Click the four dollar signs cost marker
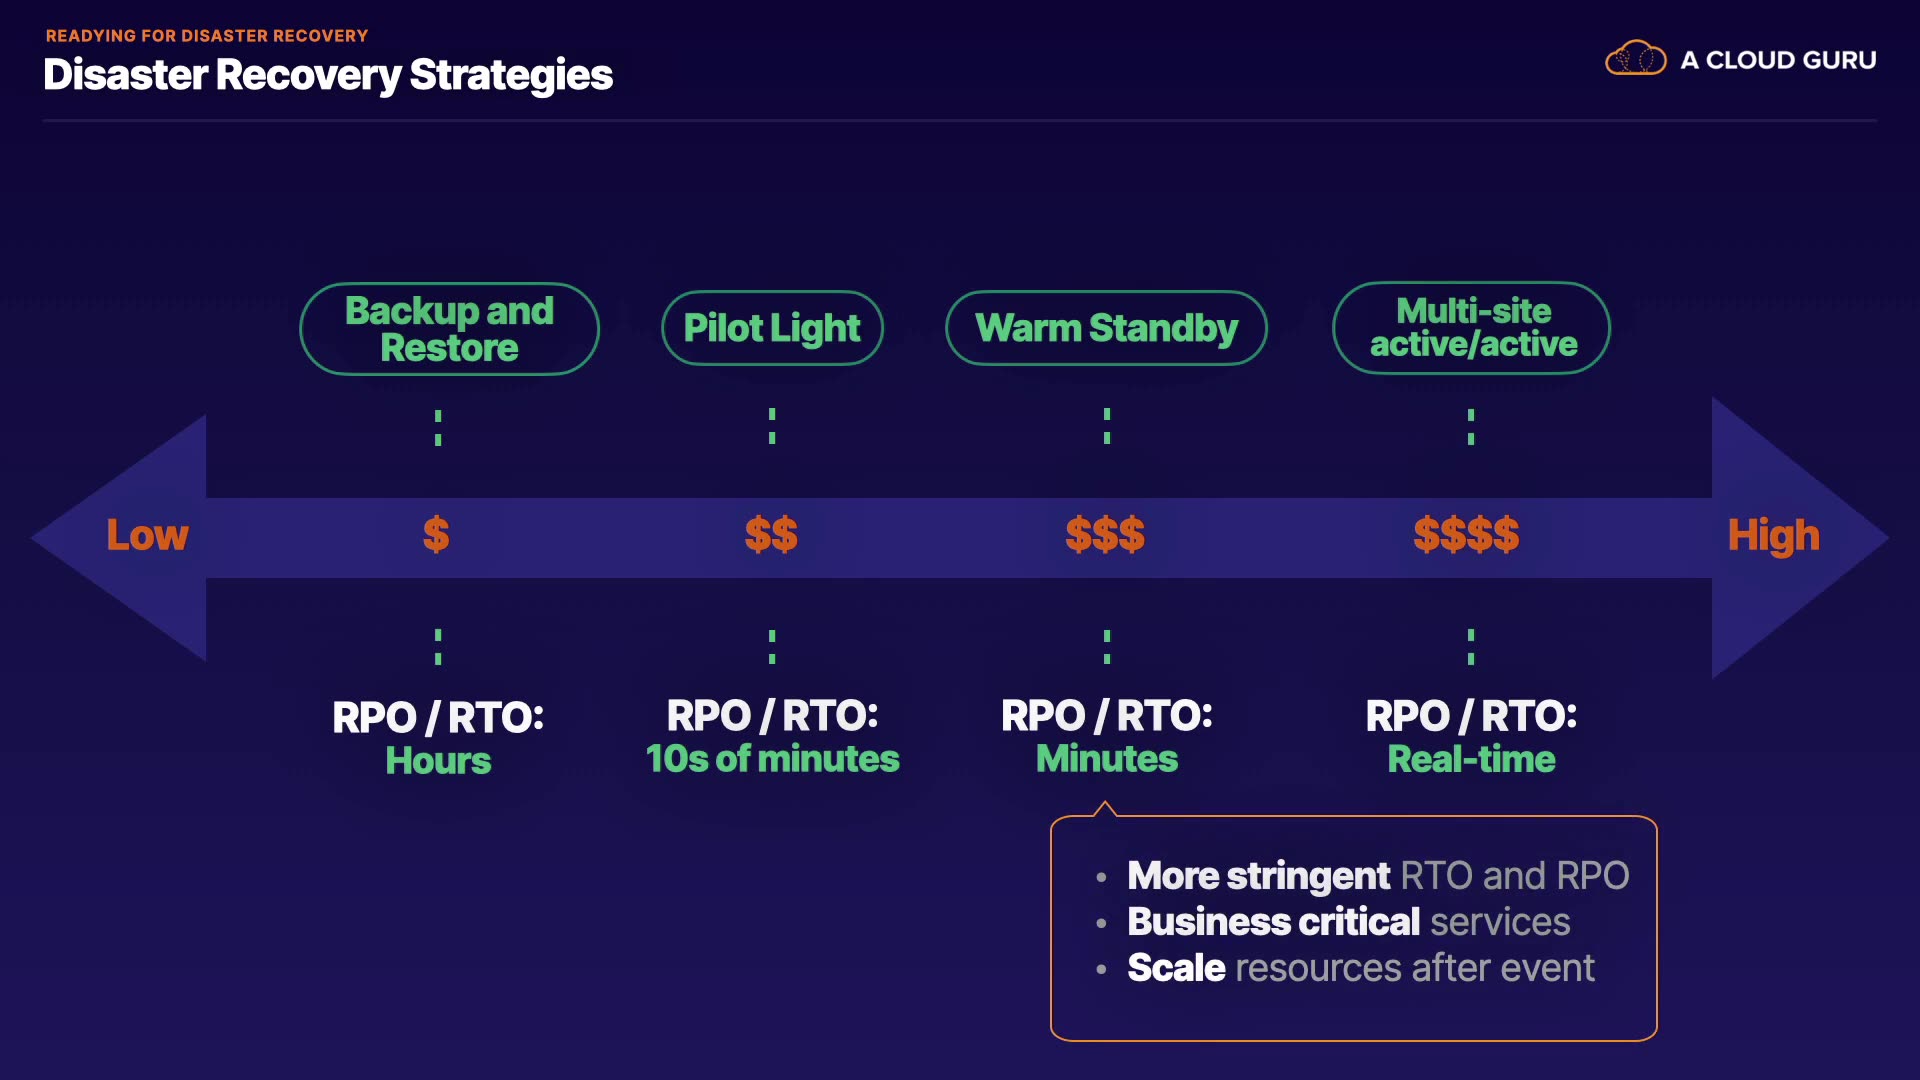Image resolution: width=1920 pixels, height=1080 pixels. [1466, 535]
